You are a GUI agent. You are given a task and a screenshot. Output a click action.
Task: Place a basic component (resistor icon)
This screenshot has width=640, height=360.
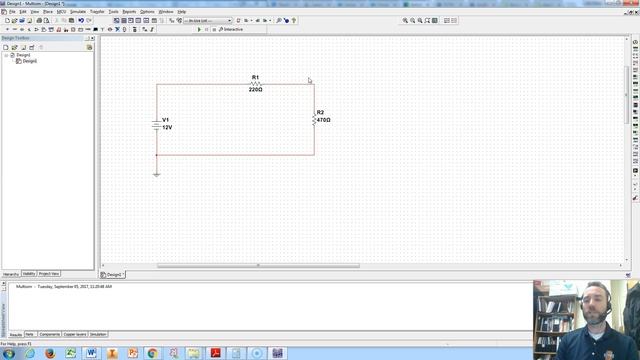pyautogui.click(x=15, y=29)
